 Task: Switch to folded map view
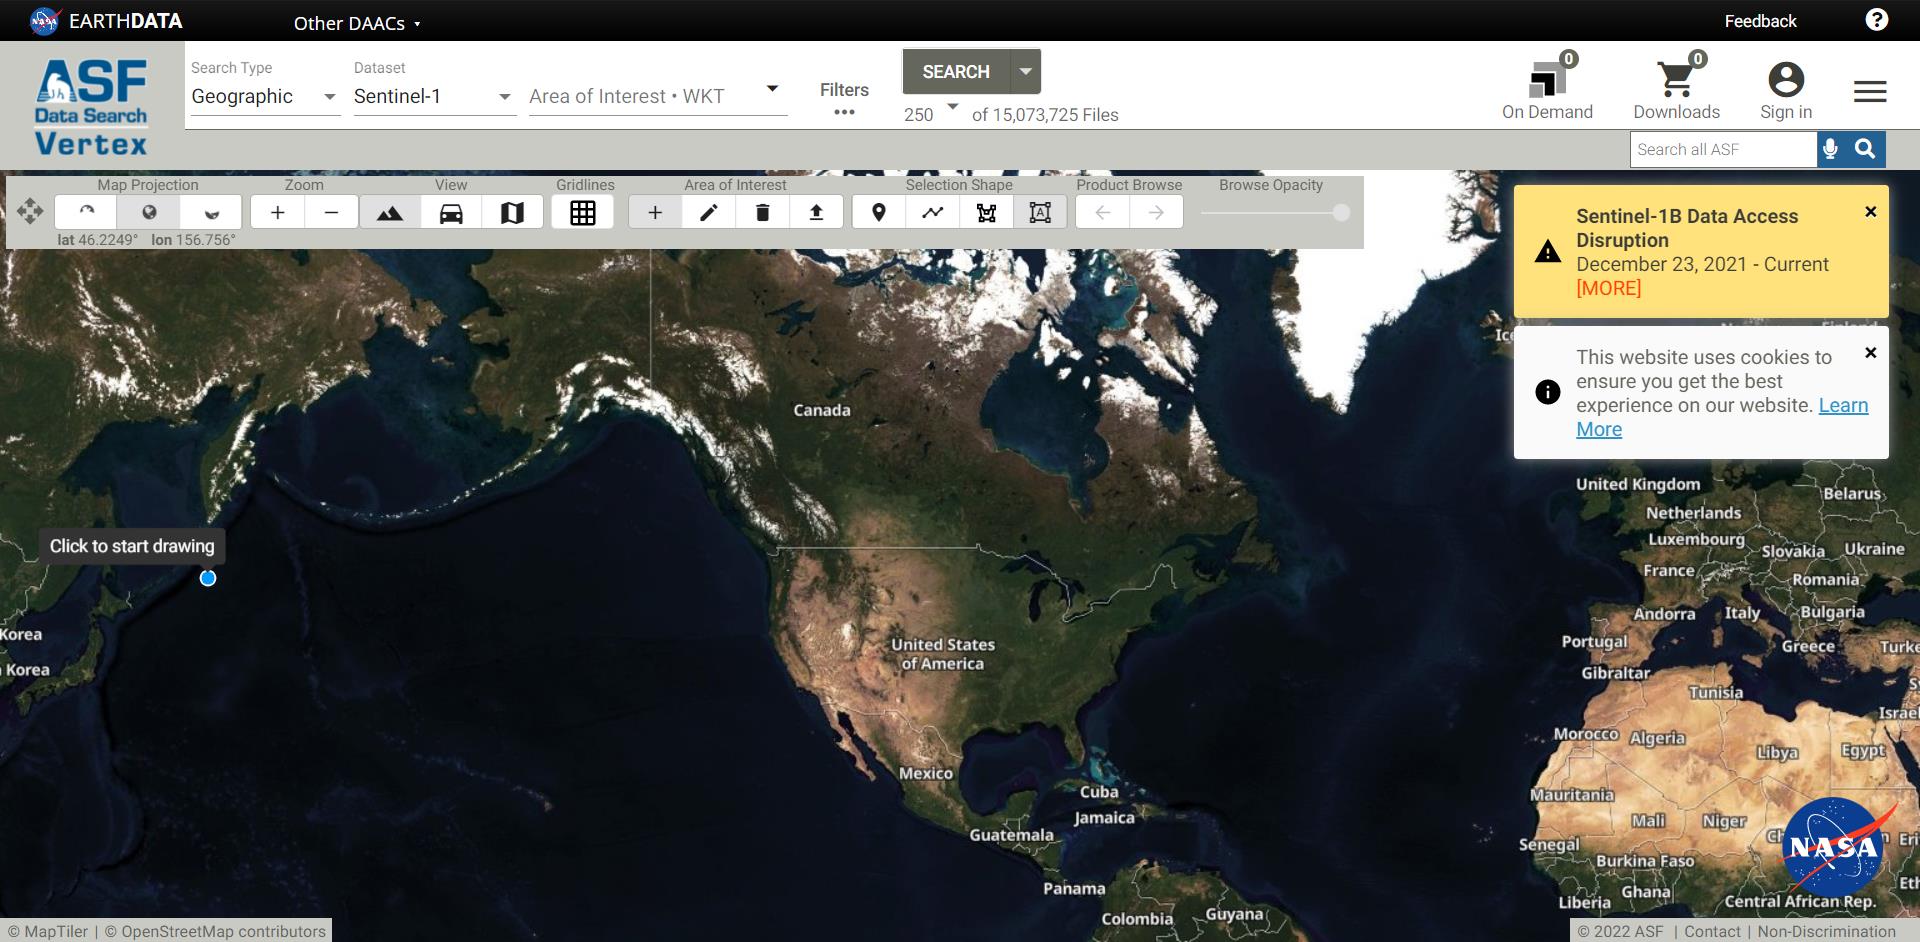tap(512, 212)
